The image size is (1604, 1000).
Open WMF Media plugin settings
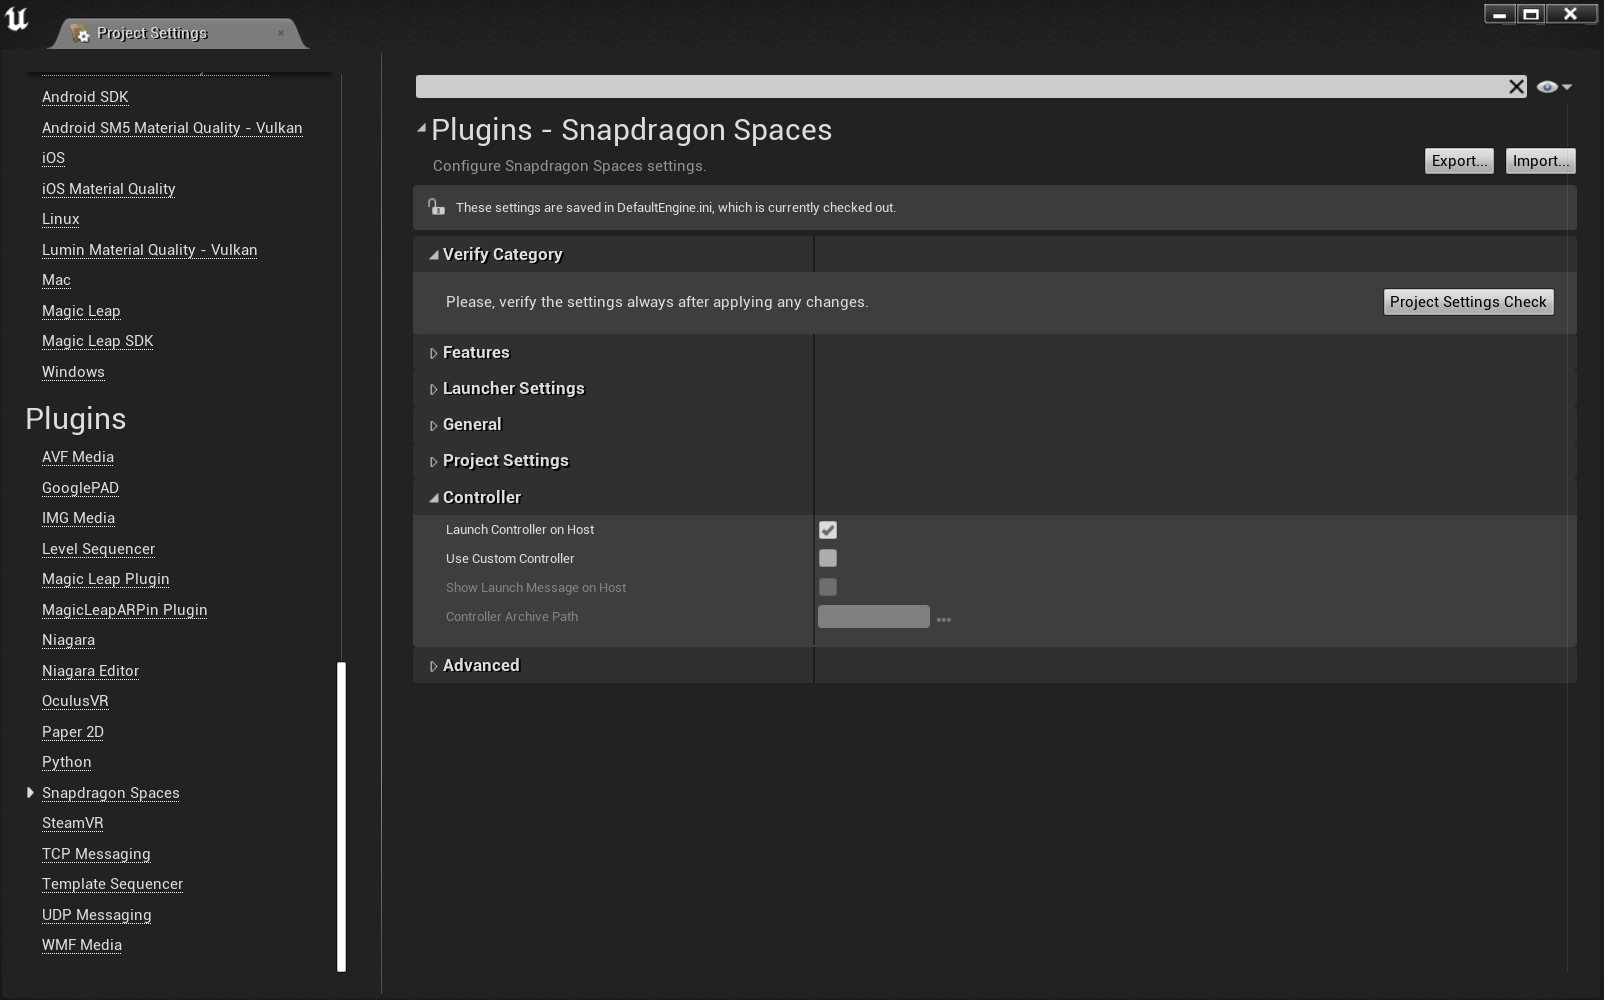tap(81, 945)
